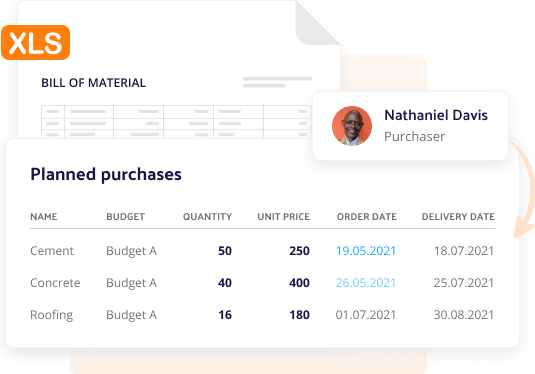Click Budget A in the Concrete row
Screen dimensions: 535x374
tap(131, 283)
